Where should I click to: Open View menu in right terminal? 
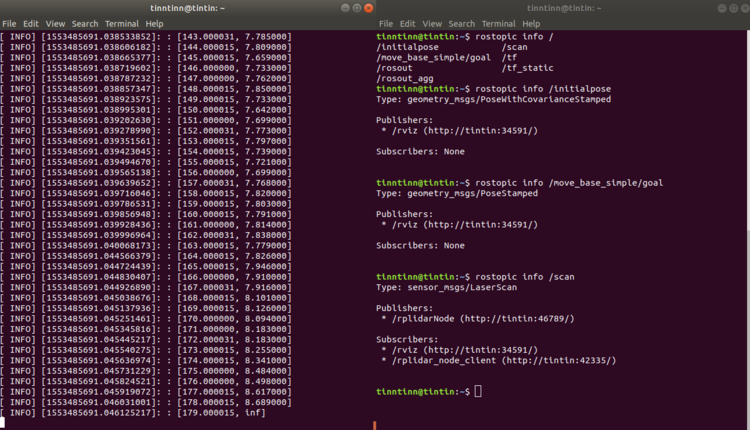[x=432, y=23]
